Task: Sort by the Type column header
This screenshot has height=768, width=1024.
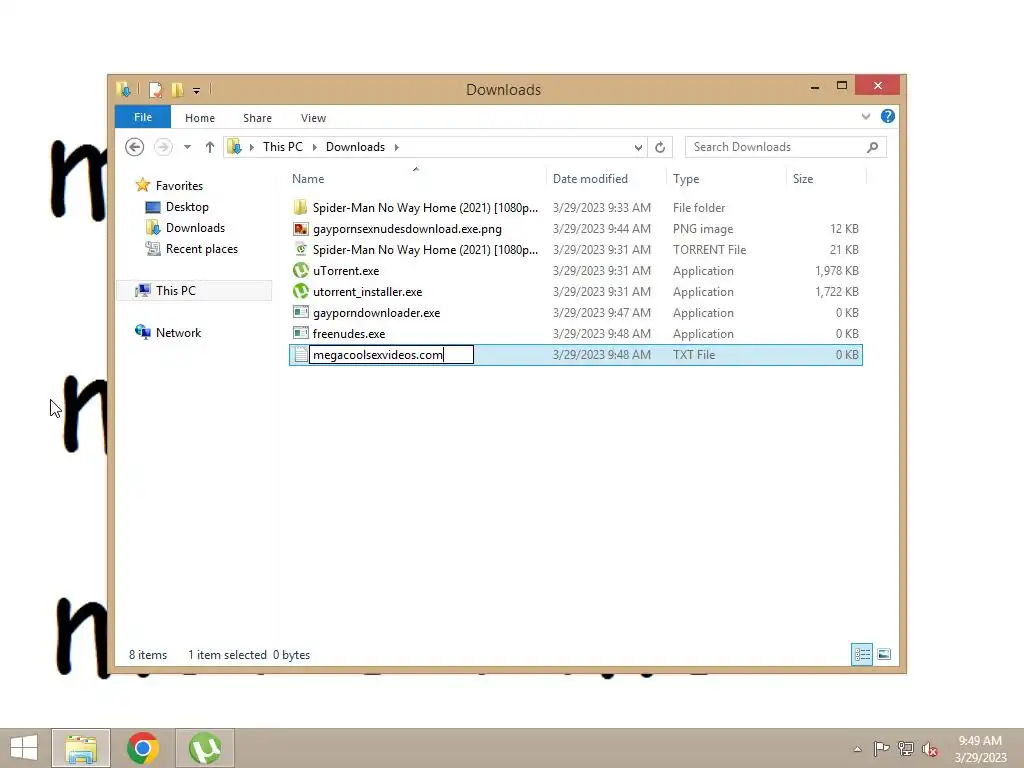Action: (686, 179)
